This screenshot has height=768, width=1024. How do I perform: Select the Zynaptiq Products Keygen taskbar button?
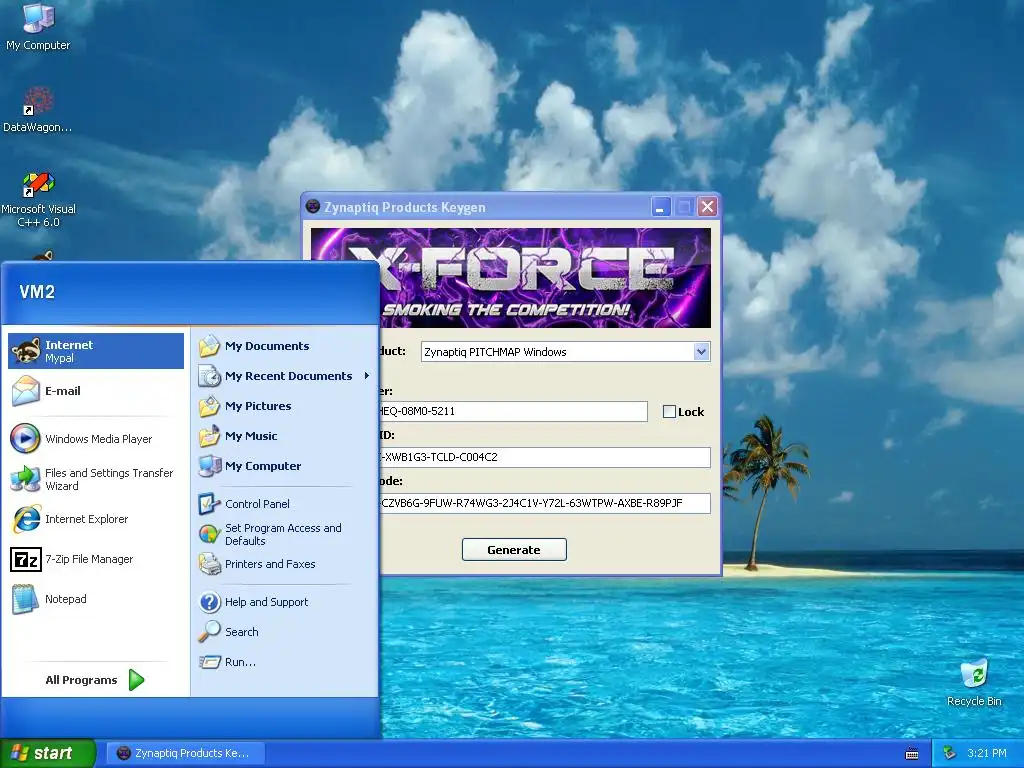click(185, 754)
